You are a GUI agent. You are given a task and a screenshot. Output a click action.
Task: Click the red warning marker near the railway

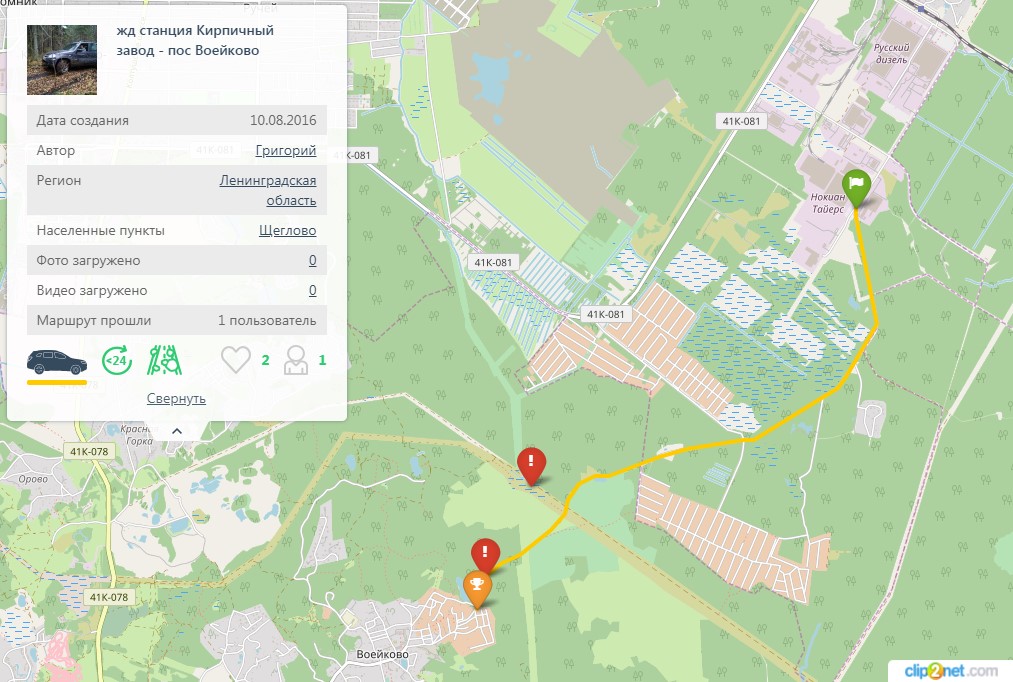(531, 465)
